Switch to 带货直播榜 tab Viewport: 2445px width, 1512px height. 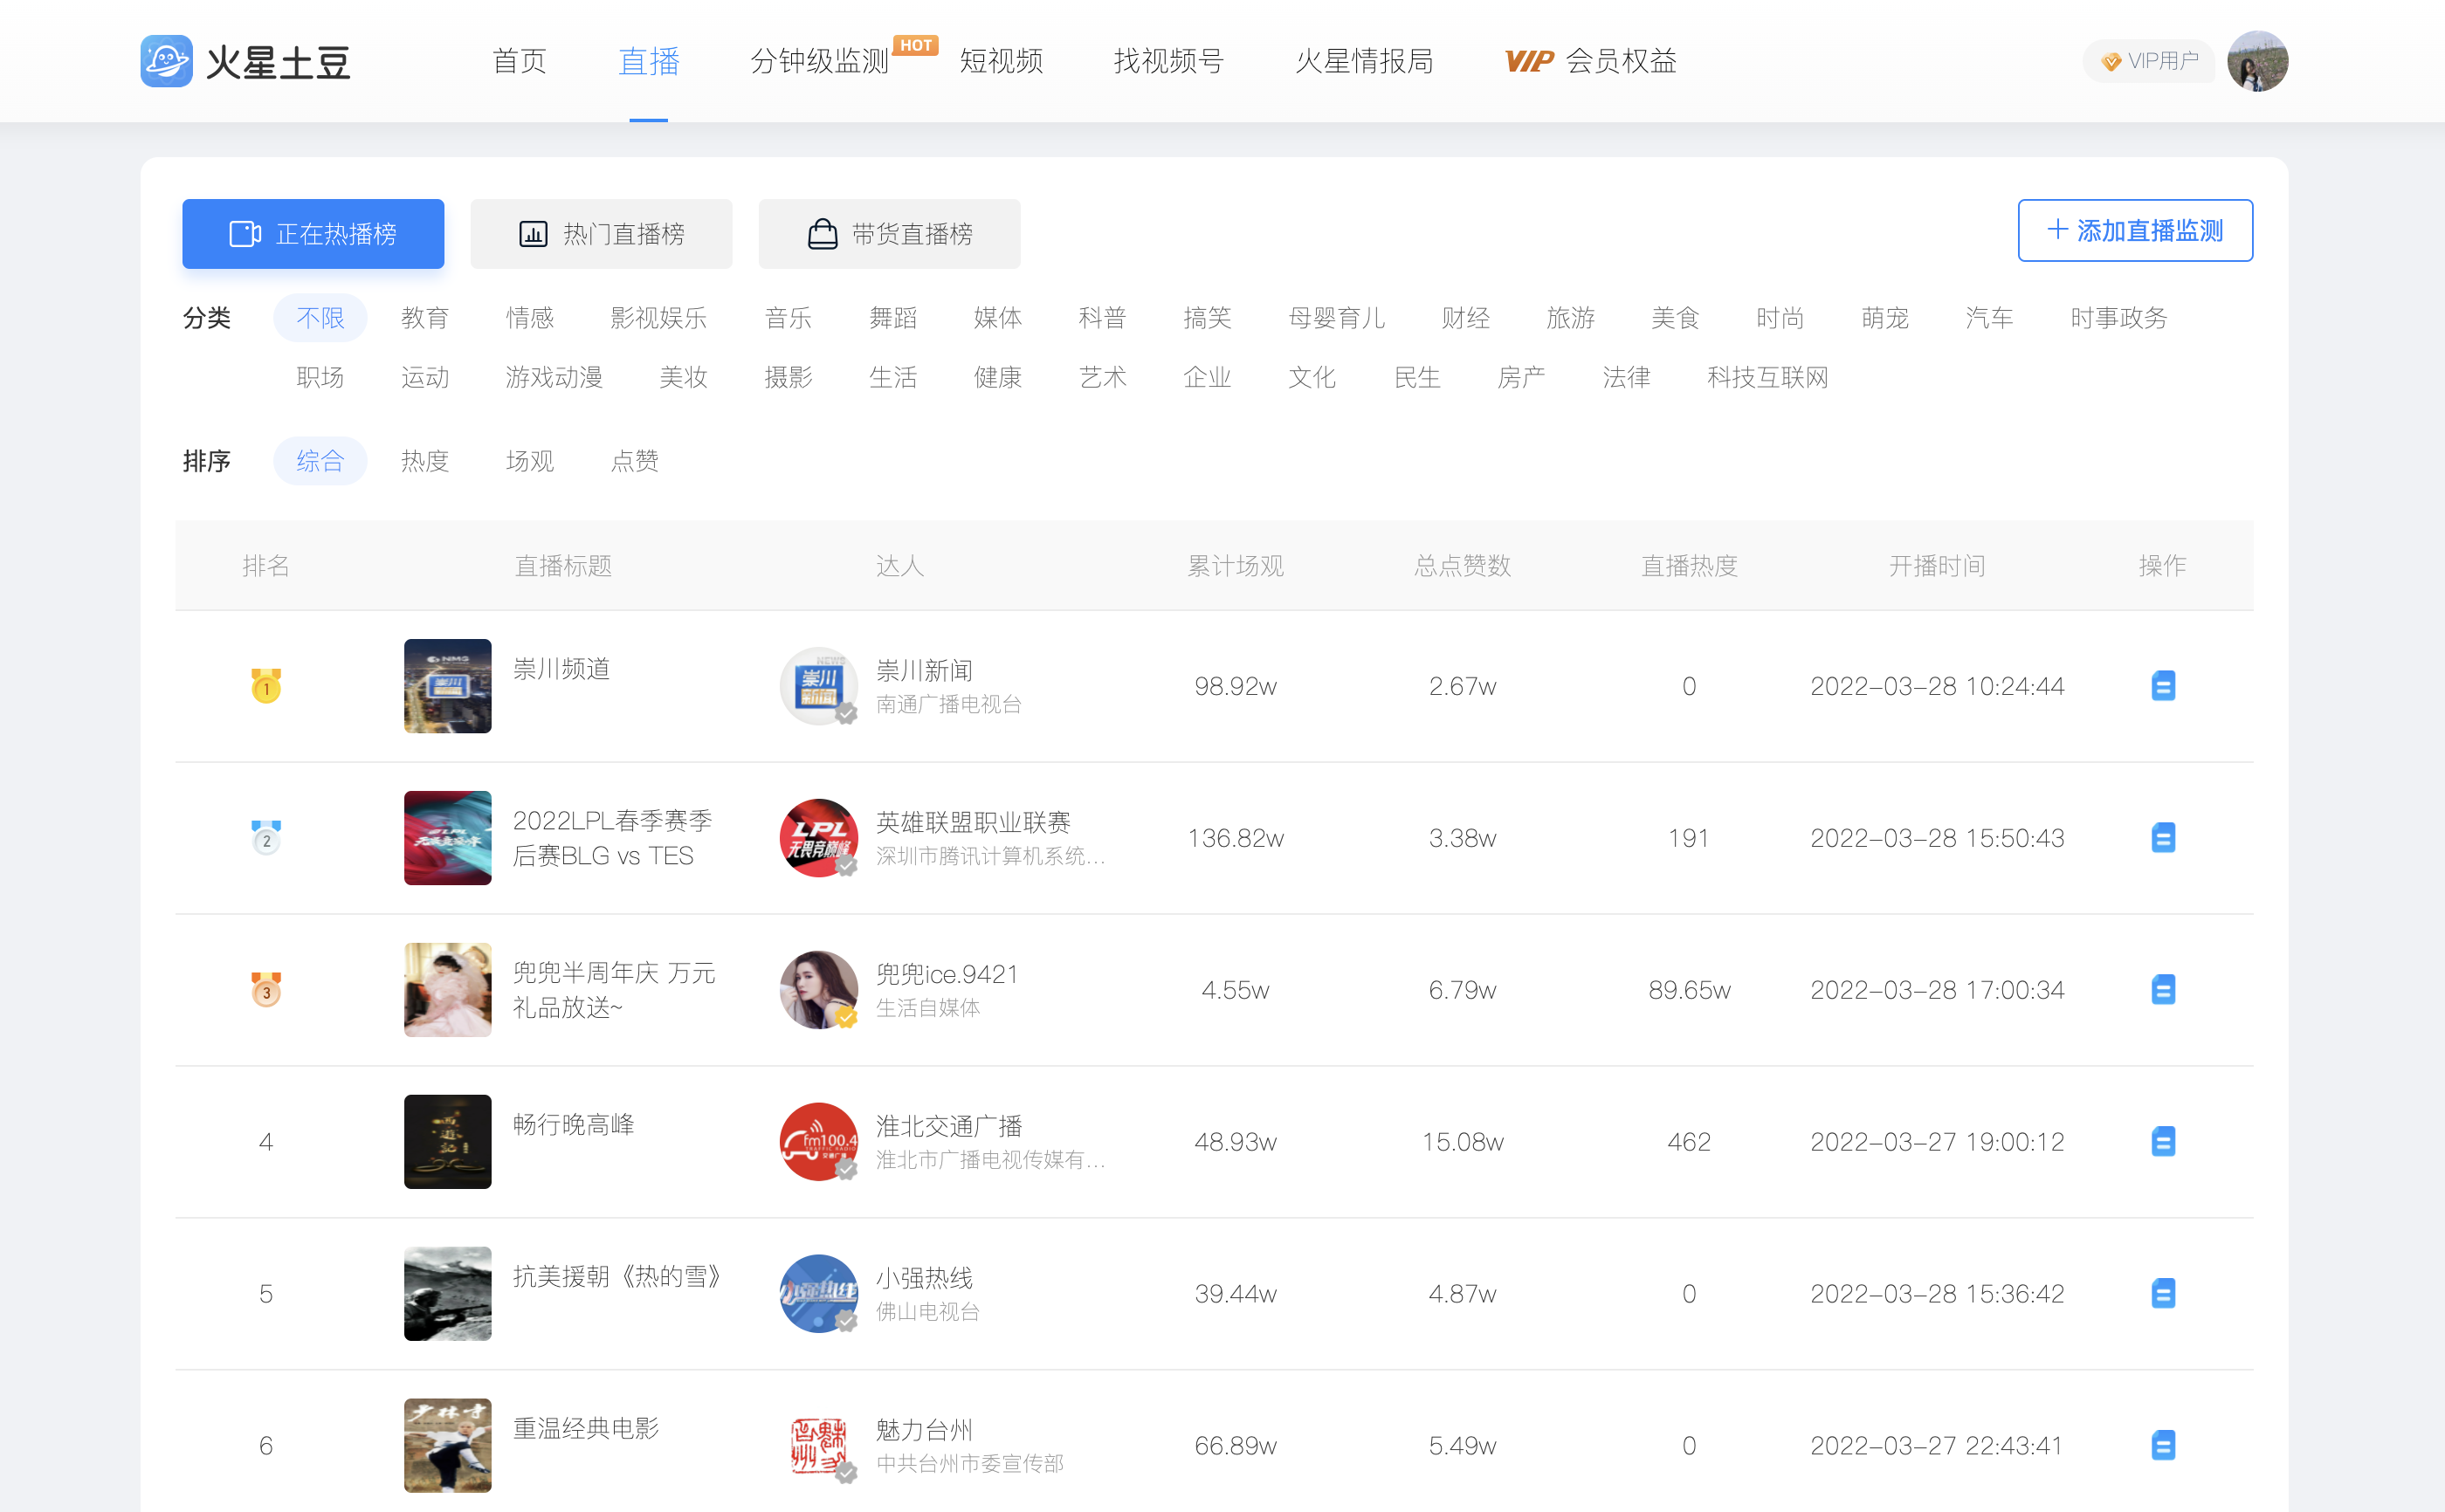[889, 234]
